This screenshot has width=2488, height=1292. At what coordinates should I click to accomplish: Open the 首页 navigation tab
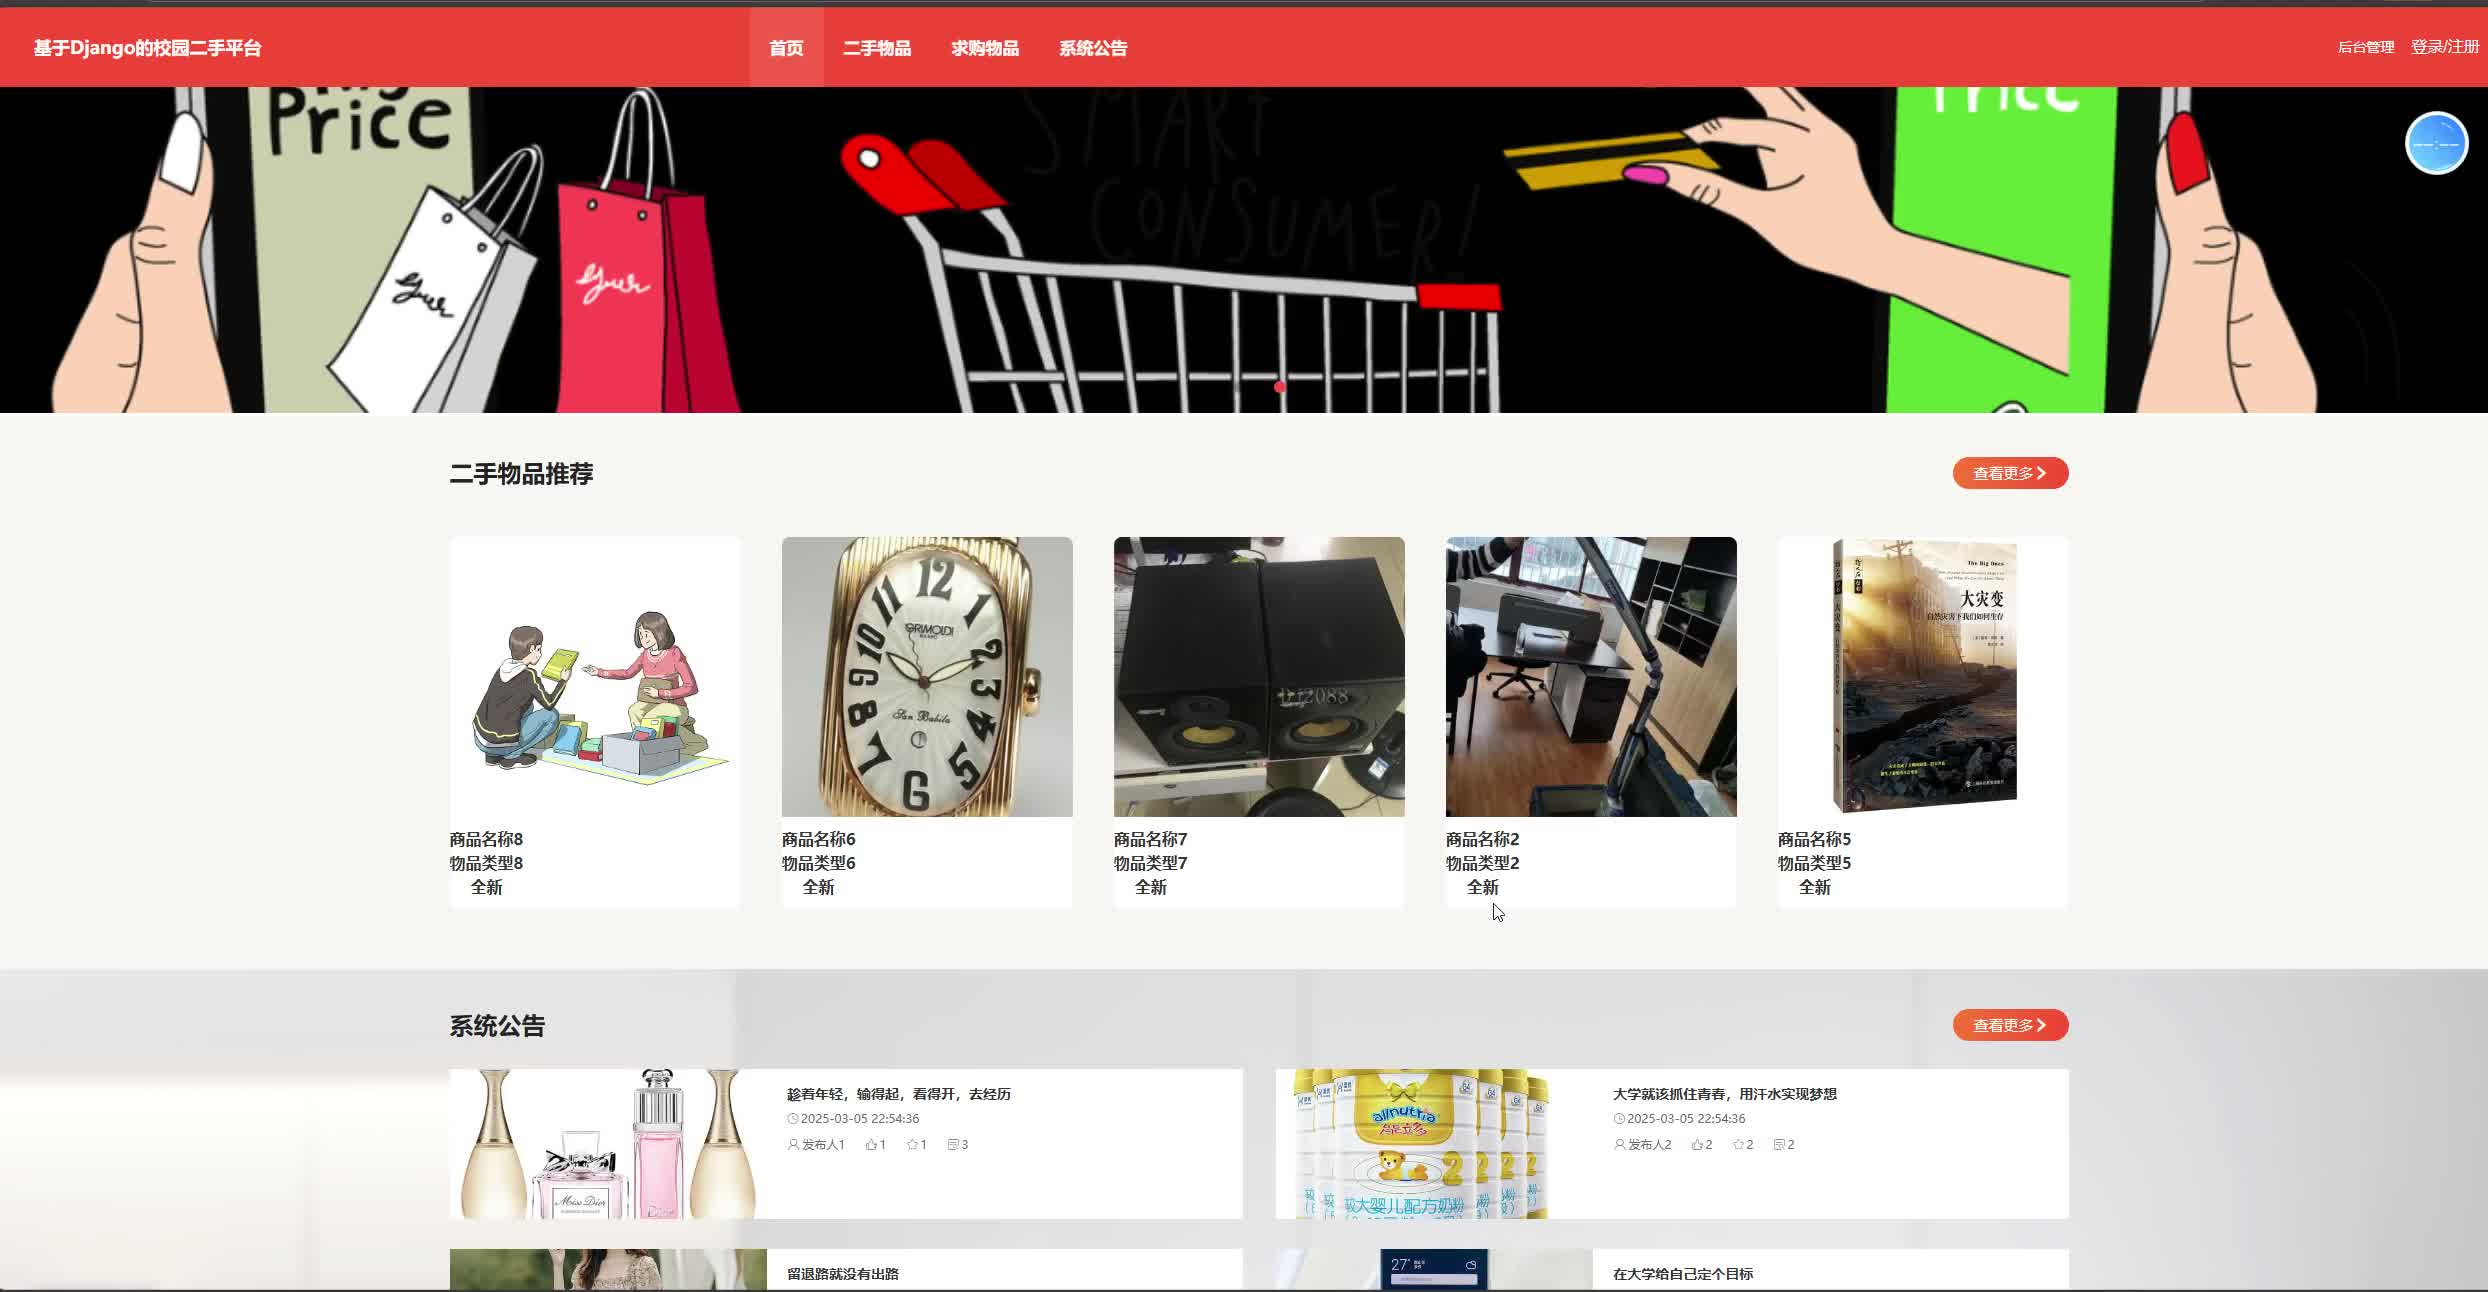coord(786,48)
